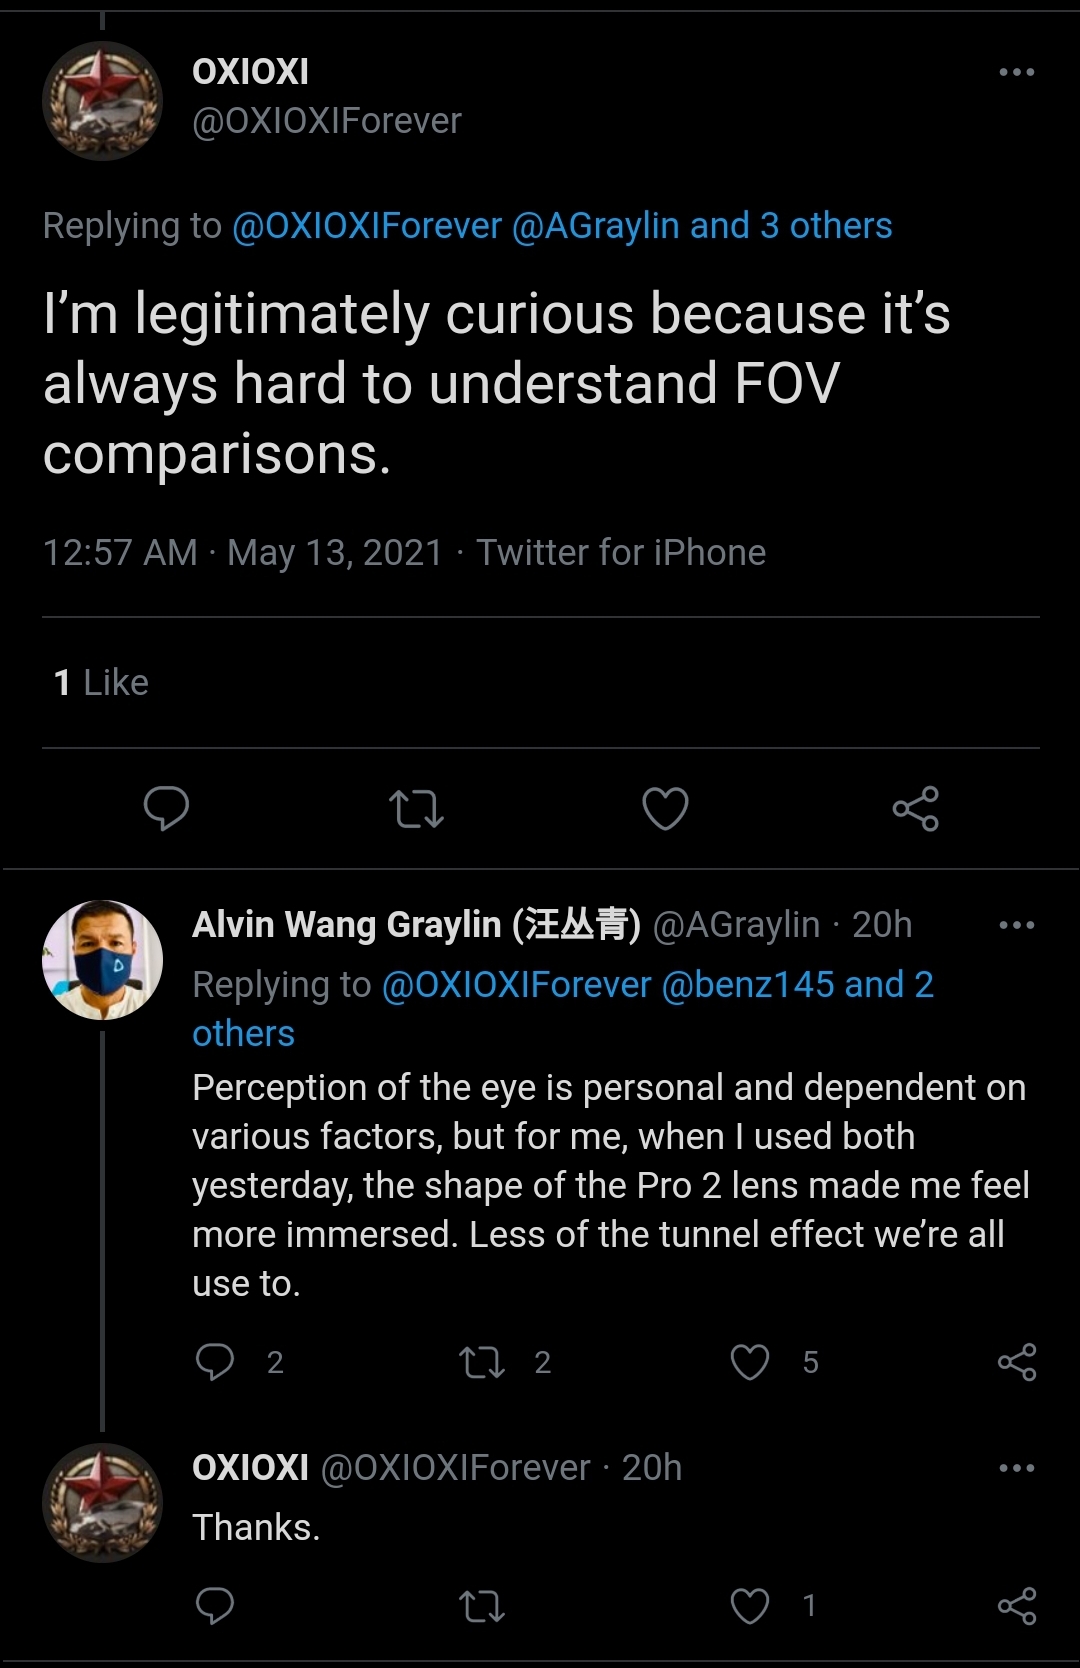This screenshot has width=1080, height=1668.
Task: Reply to Alvin Wang Graylin's tweet
Action: point(215,1362)
